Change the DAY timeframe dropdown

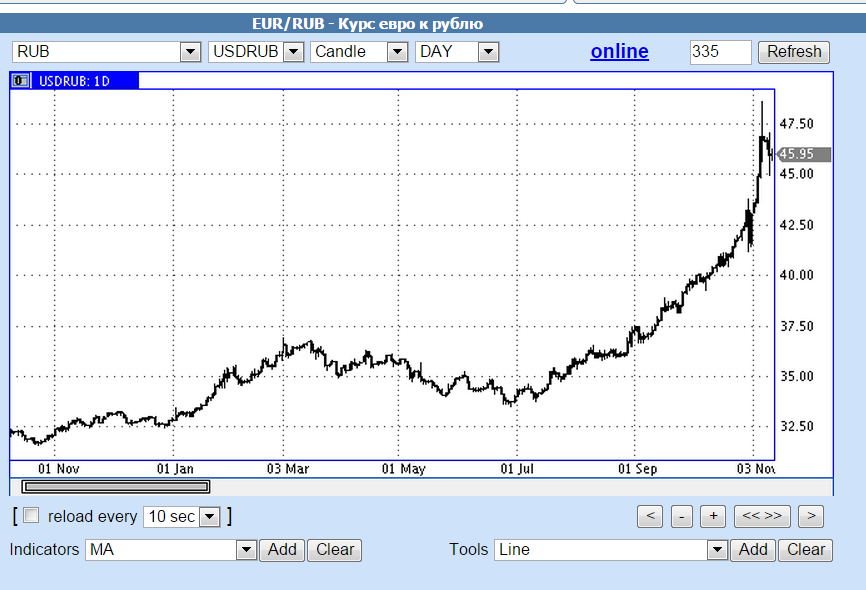(x=488, y=52)
